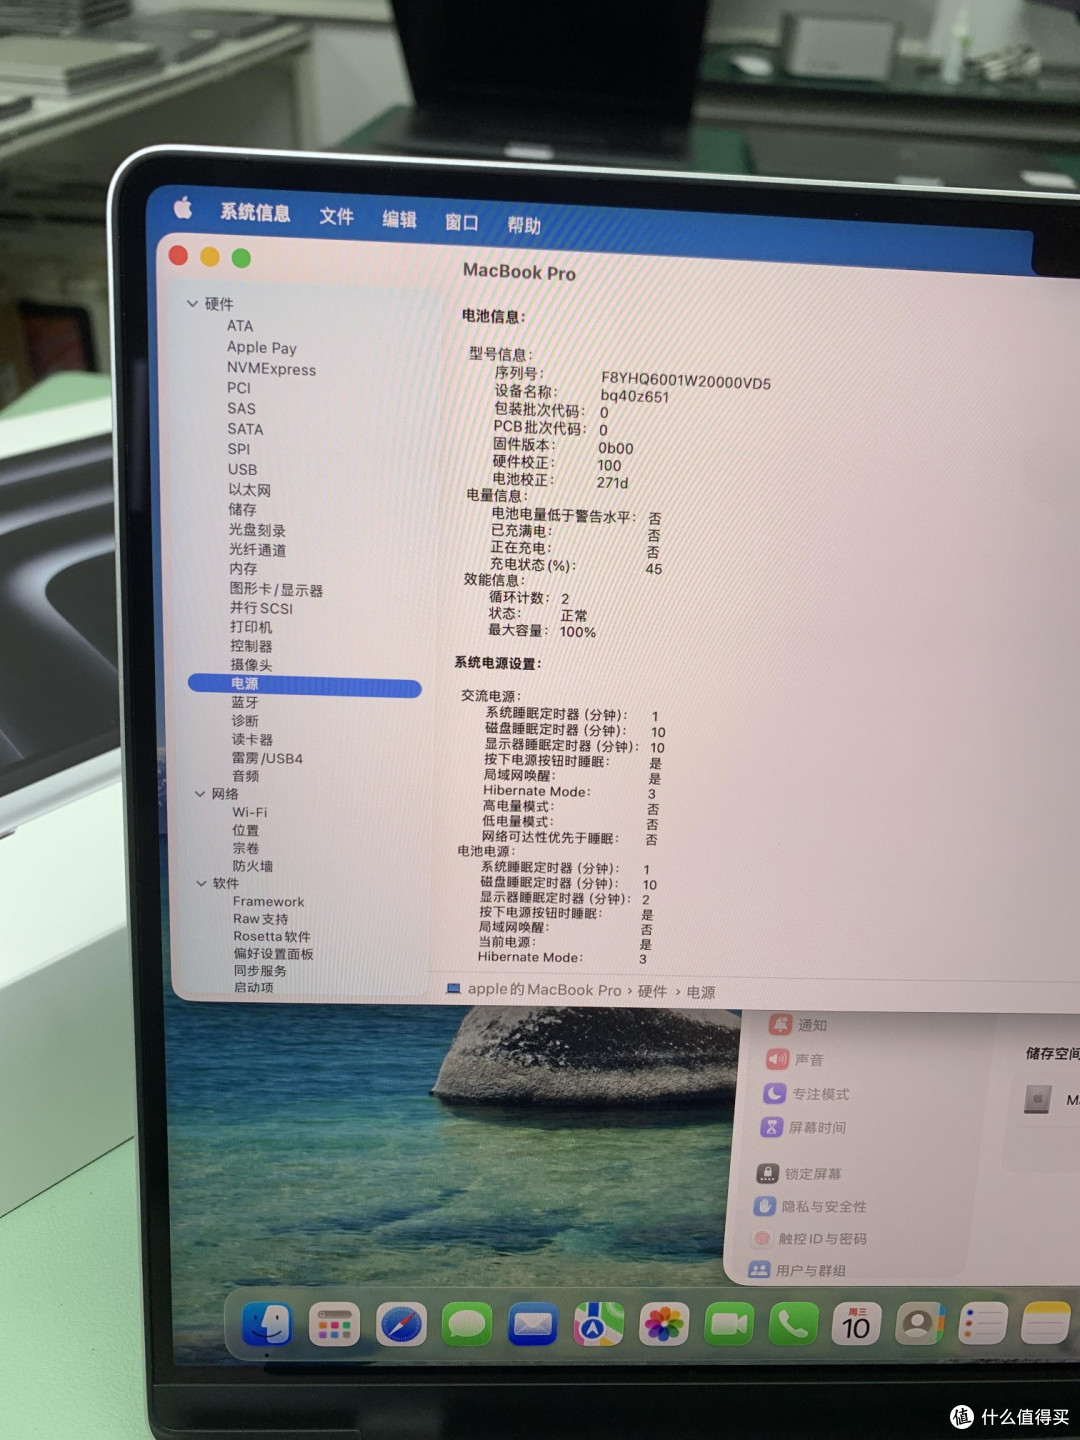Viewport: 1080px width, 1440px height.
Task: Open the 文件 menu
Action: (x=336, y=216)
